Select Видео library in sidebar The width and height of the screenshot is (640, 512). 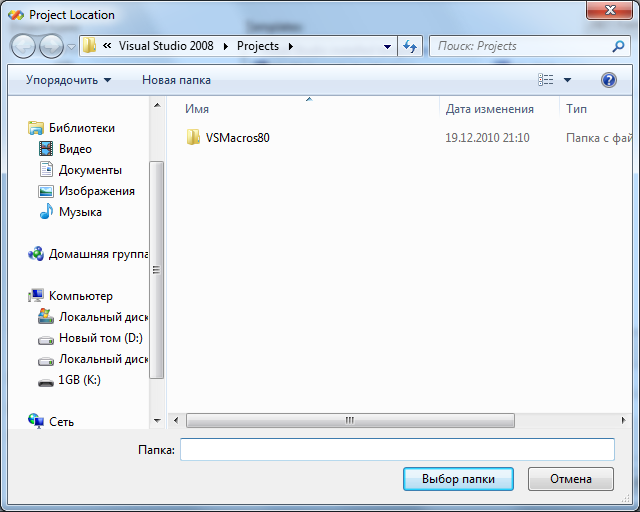(75, 149)
